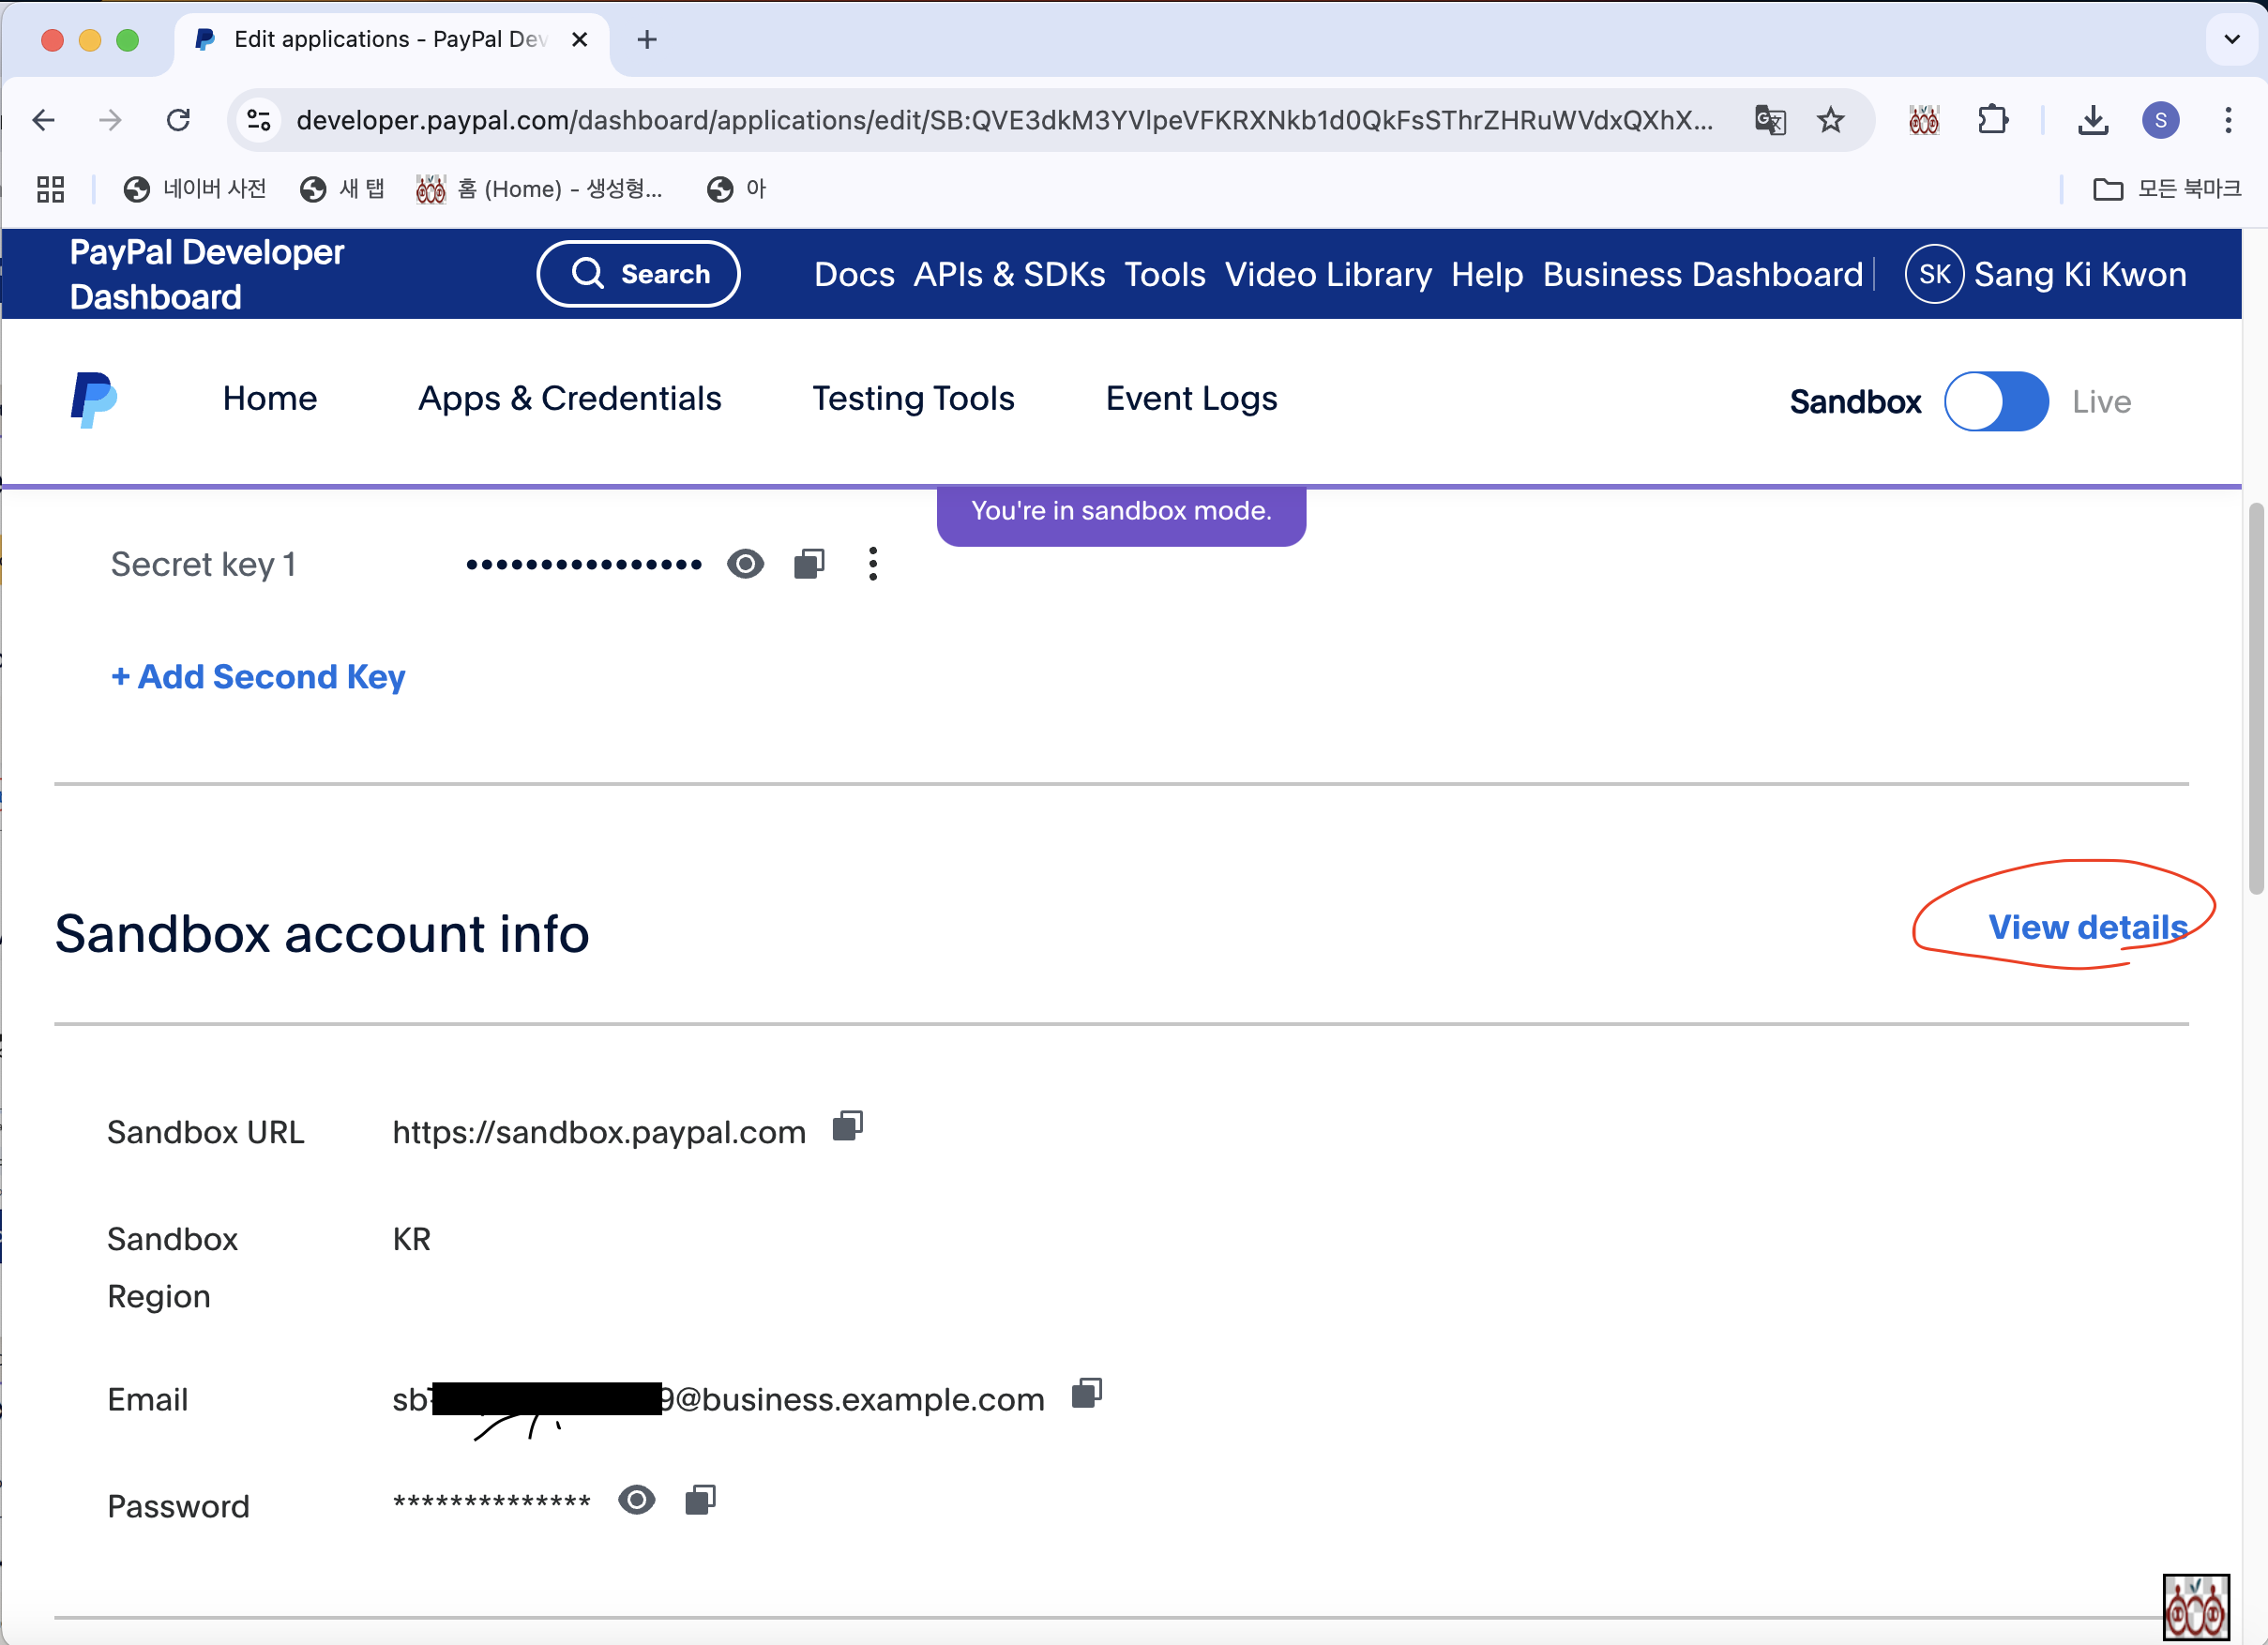Viewport: 2268px width, 1645px height.
Task: Click the masked Secret key 1 dots
Action: (584, 564)
